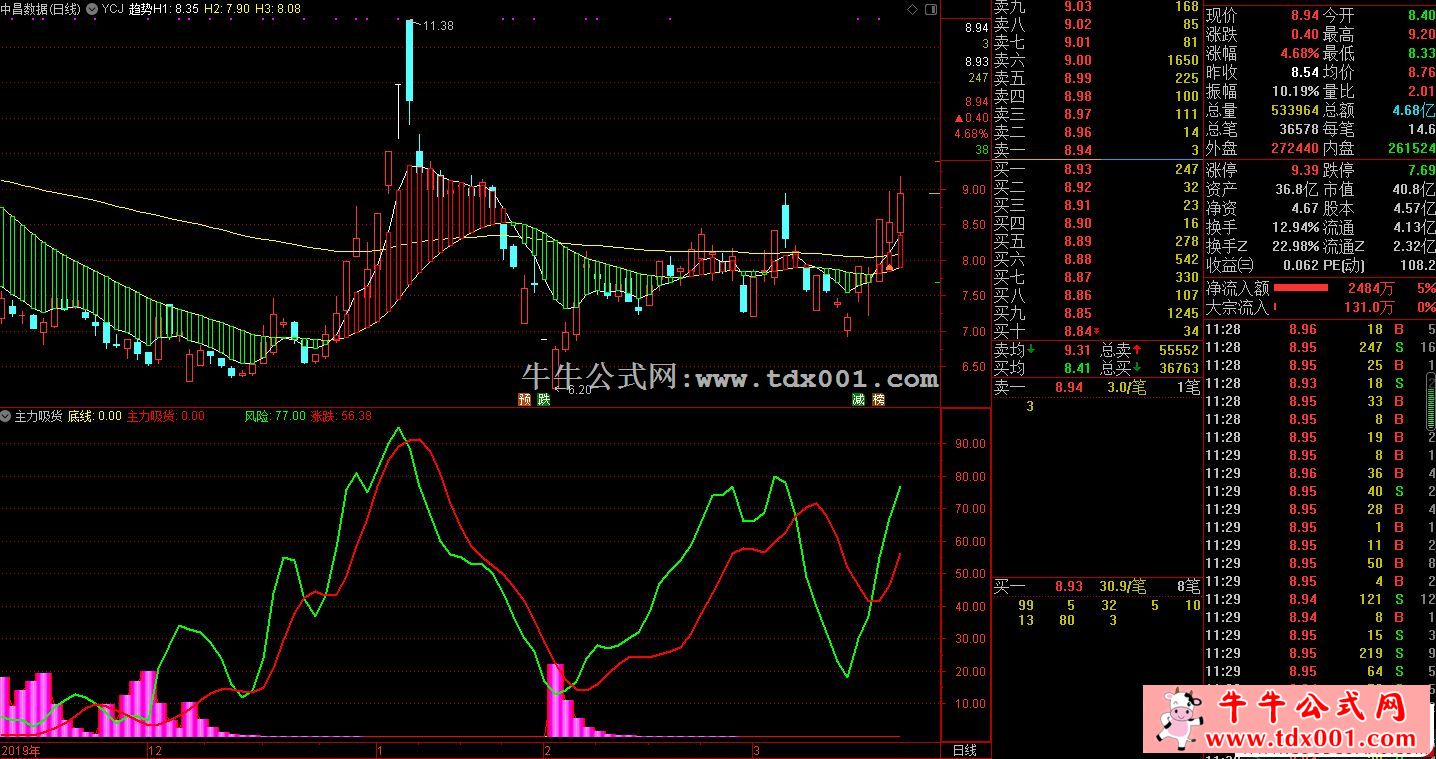Click the green 减 marker below the chart
This screenshot has width=1436, height=759.
pos(858,400)
